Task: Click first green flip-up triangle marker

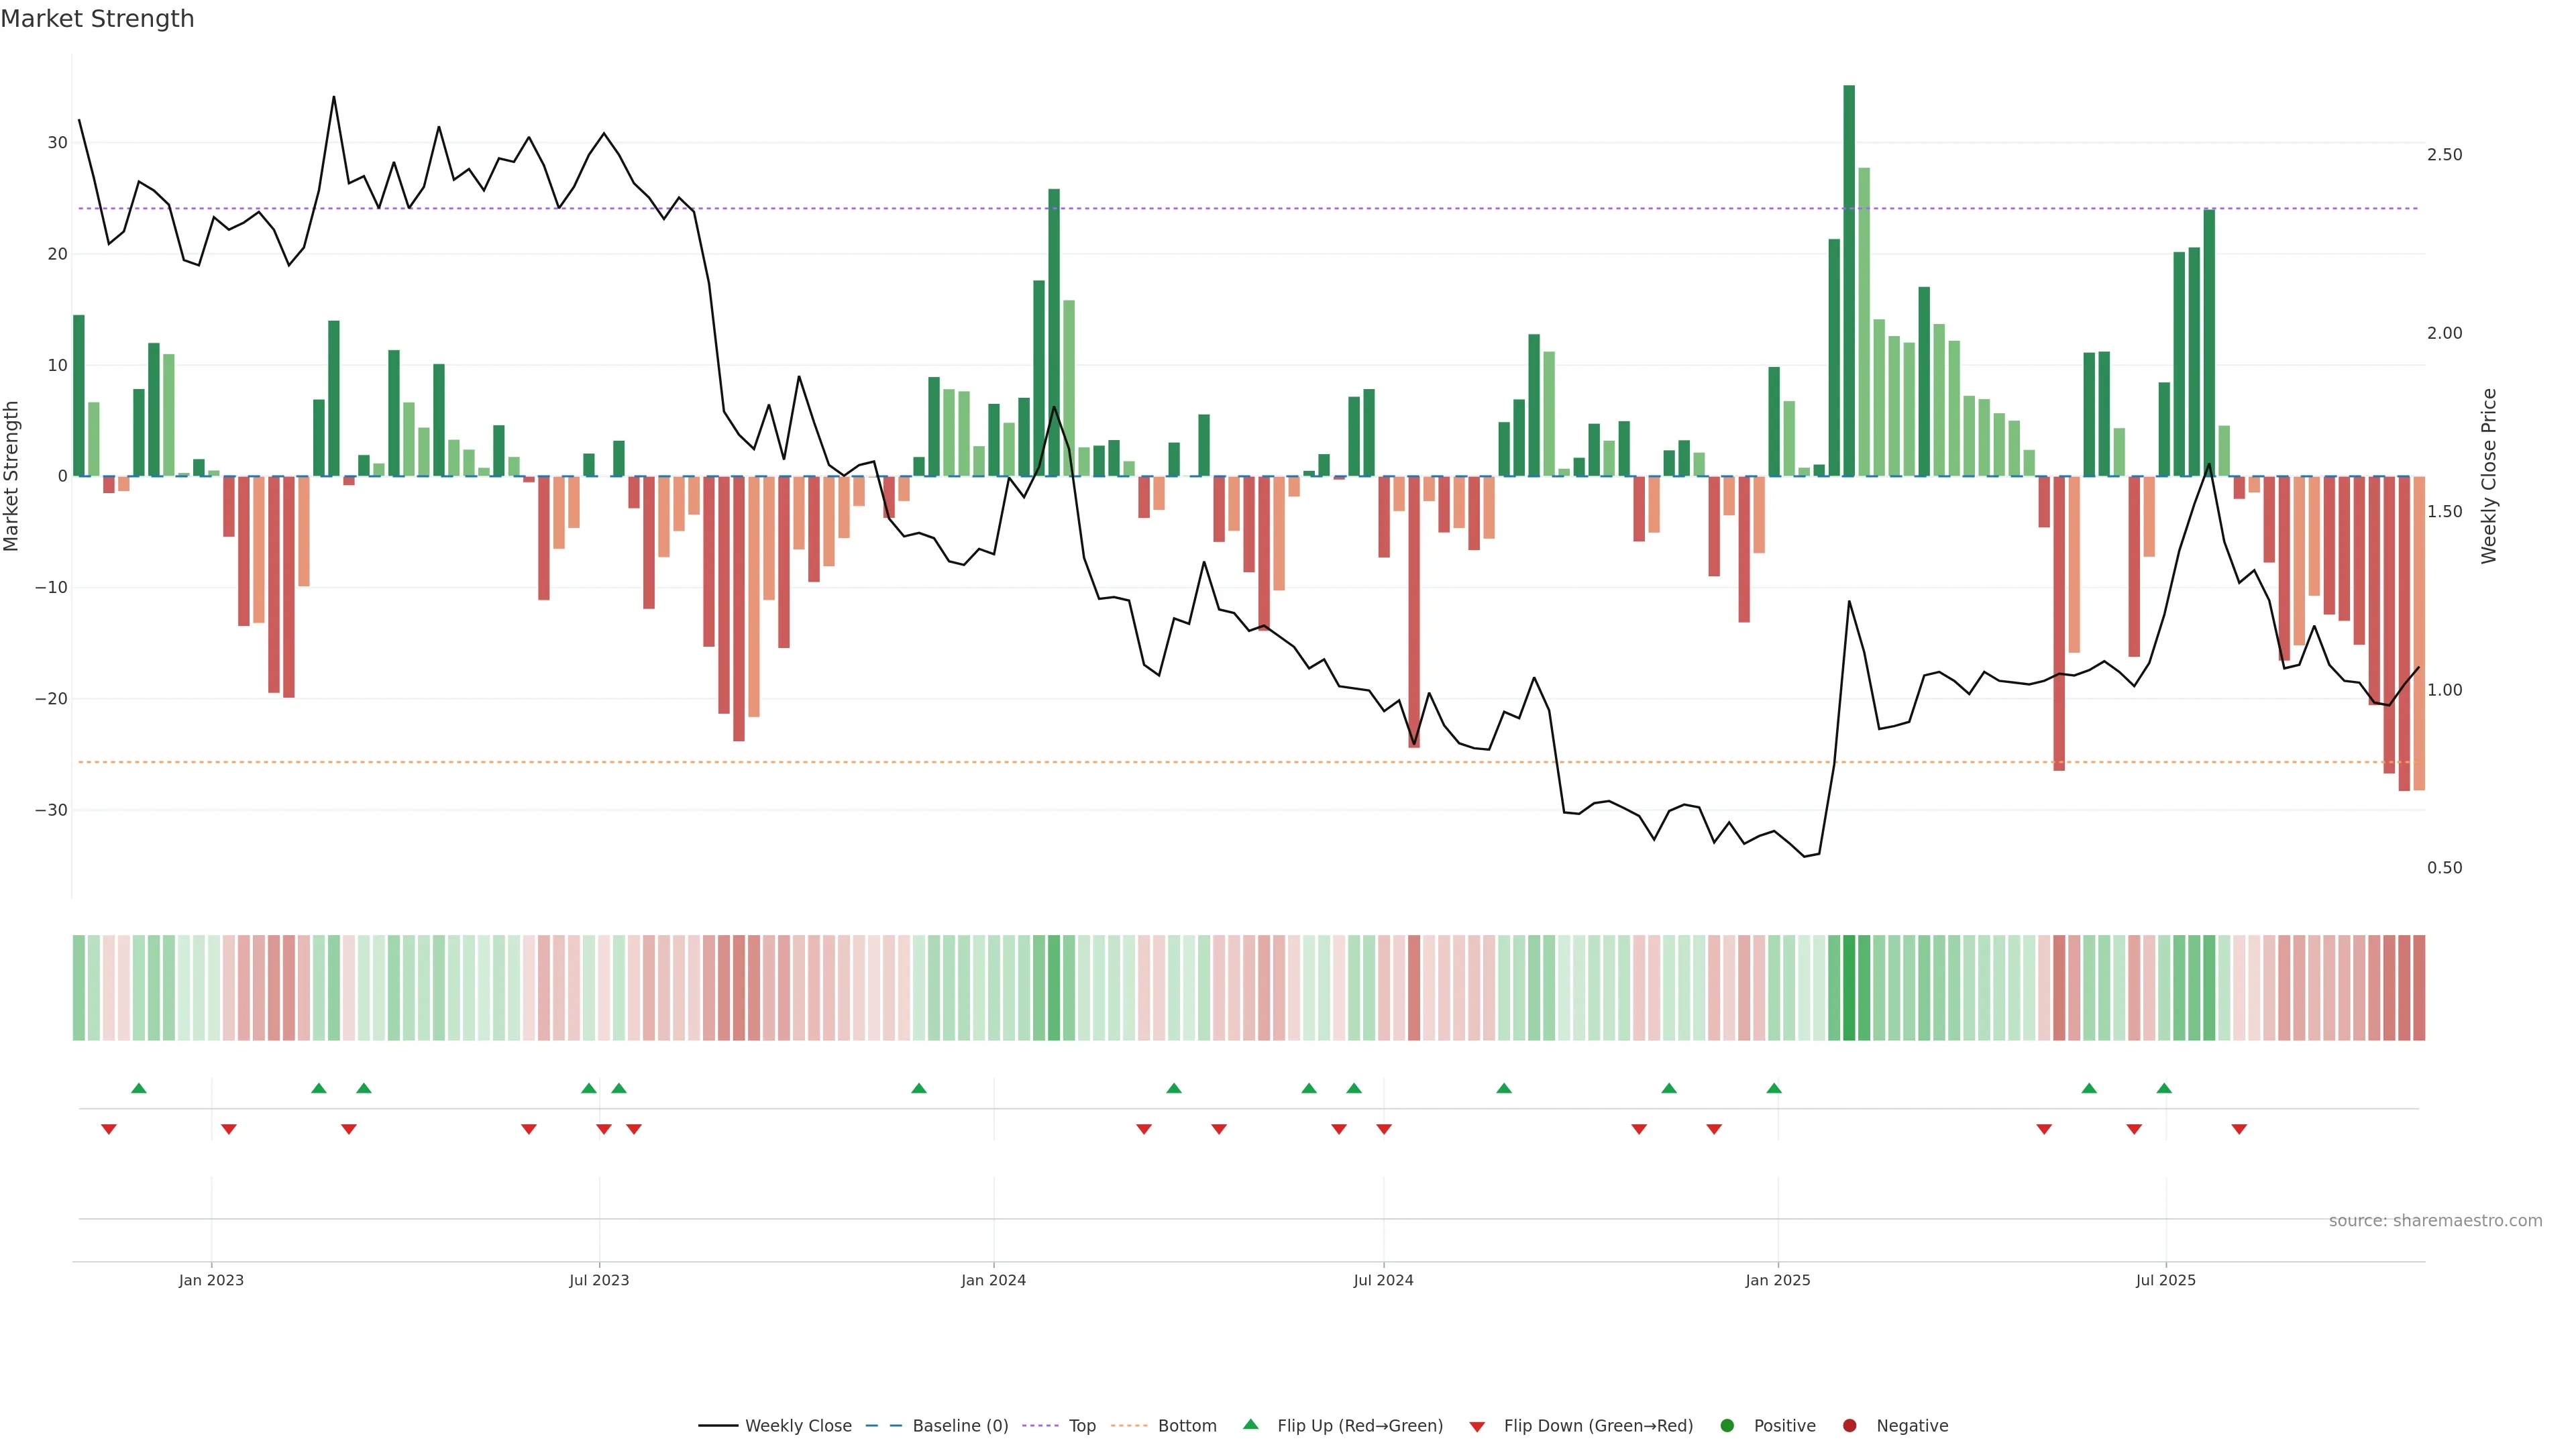Action: point(139,1088)
